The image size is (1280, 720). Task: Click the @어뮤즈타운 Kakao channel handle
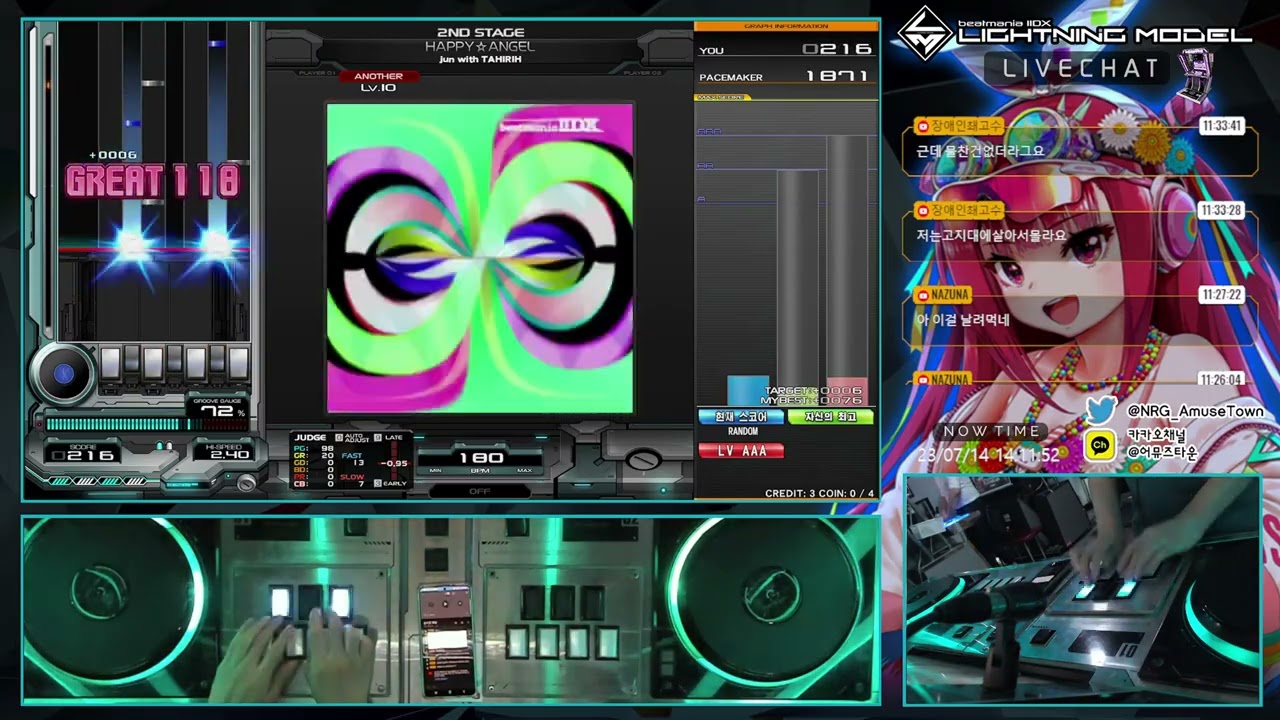[1161, 453]
